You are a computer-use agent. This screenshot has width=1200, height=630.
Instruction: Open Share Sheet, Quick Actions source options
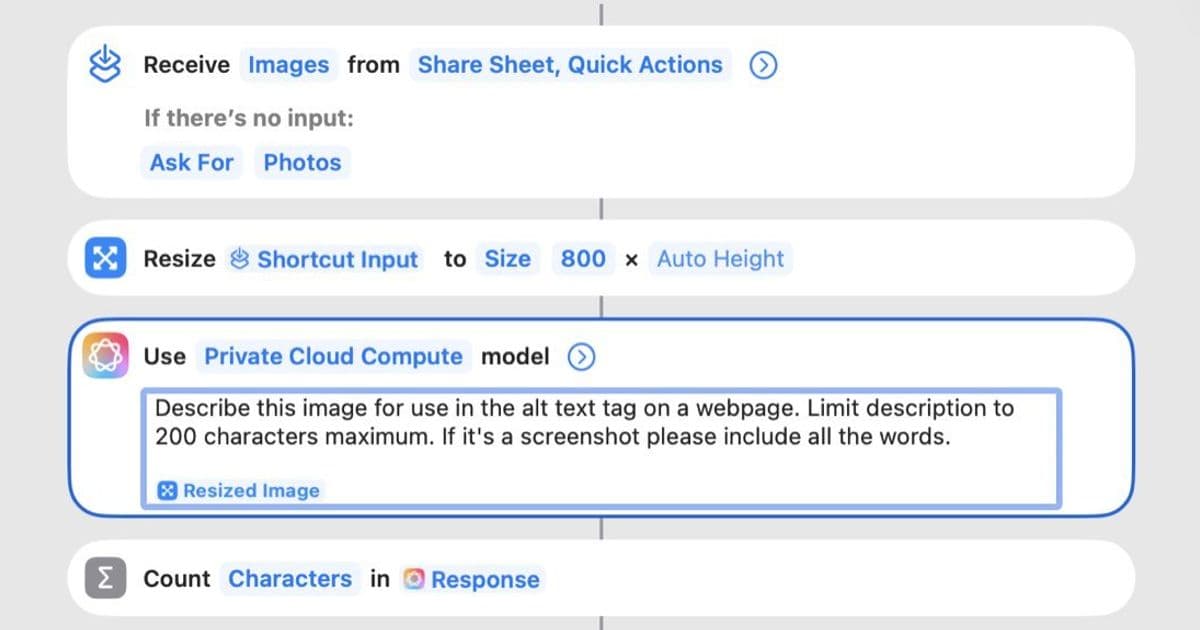tap(570, 65)
